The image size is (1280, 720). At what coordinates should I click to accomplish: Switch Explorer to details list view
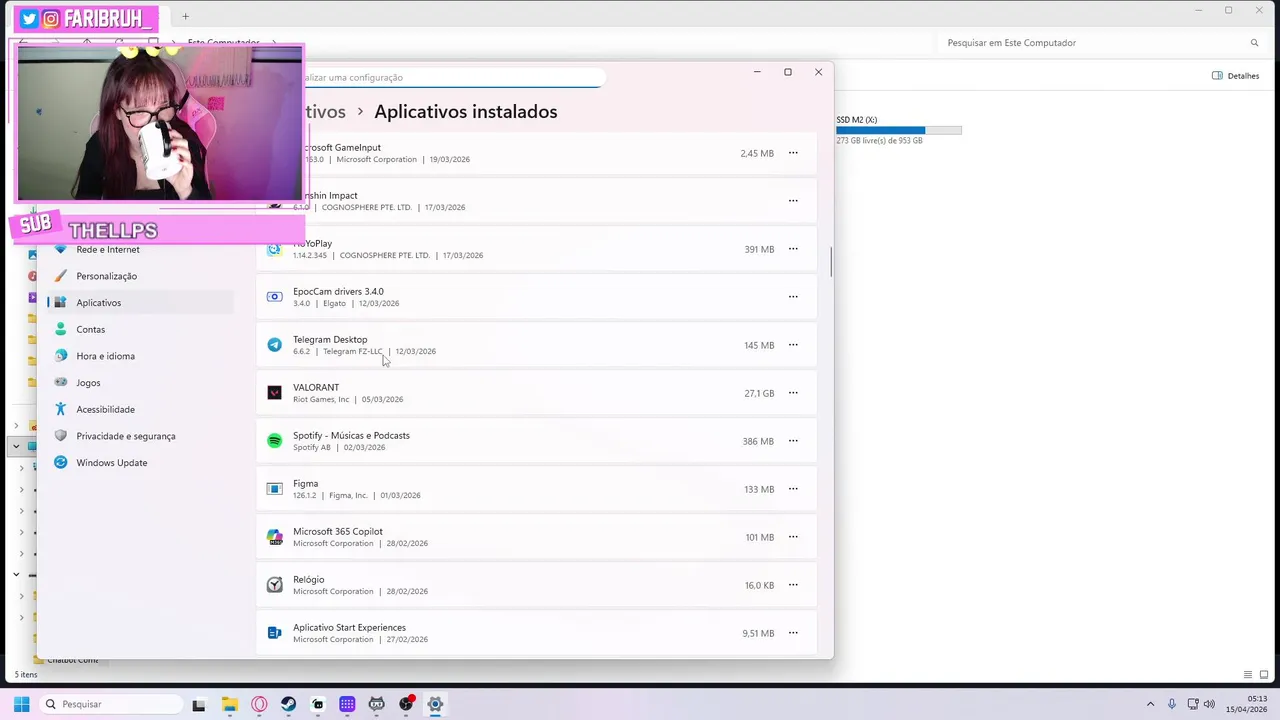pos(1248,675)
